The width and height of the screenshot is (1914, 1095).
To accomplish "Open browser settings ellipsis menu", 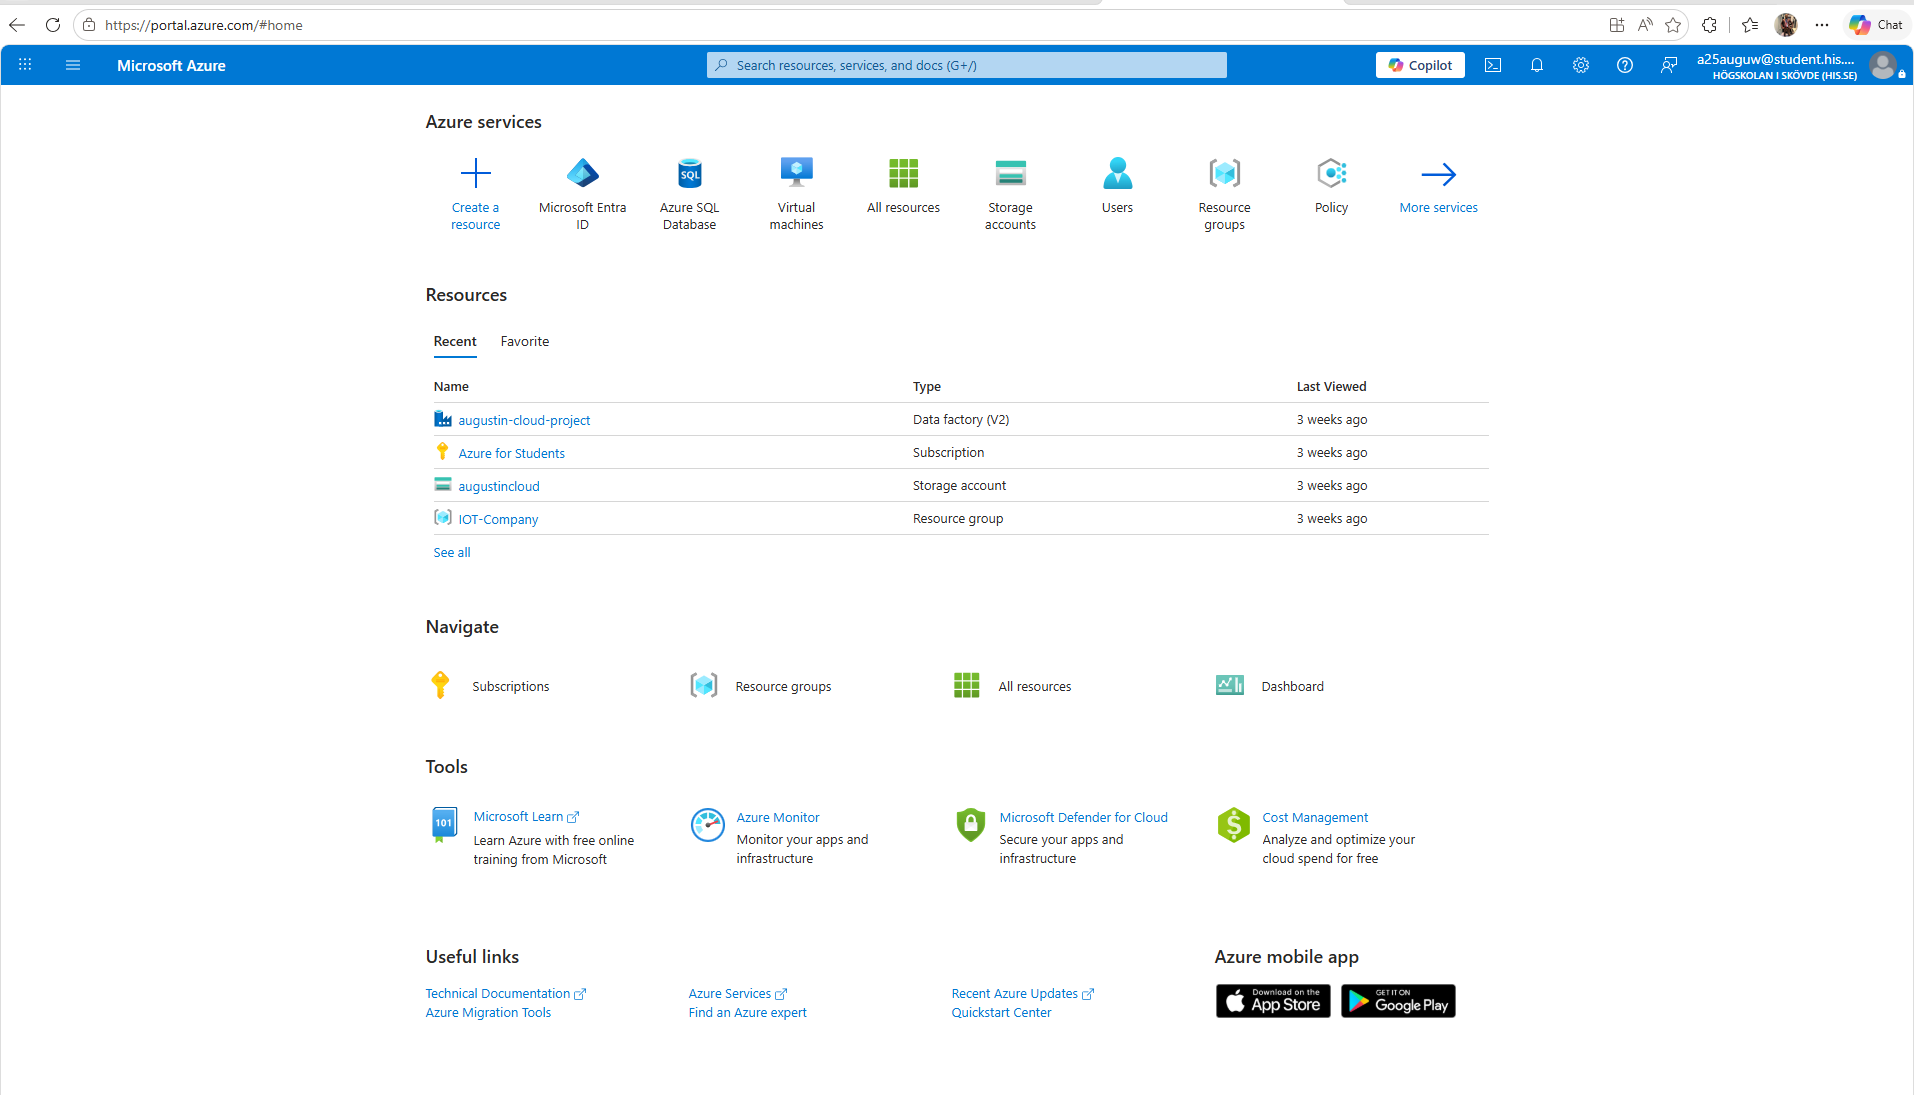I will (x=1822, y=25).
